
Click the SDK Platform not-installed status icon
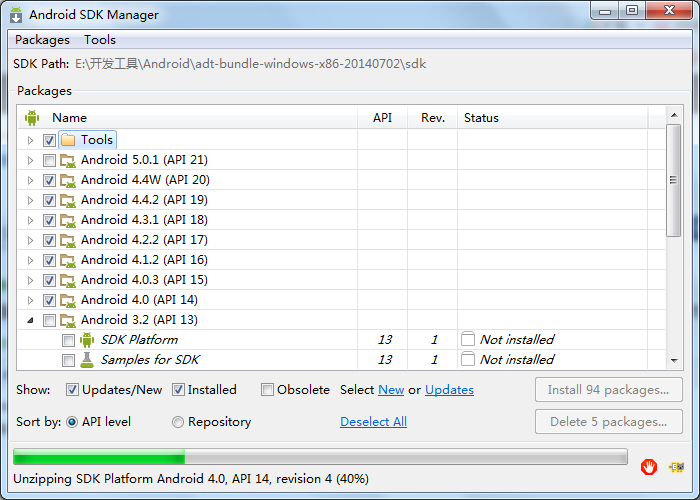coord(468,339)
